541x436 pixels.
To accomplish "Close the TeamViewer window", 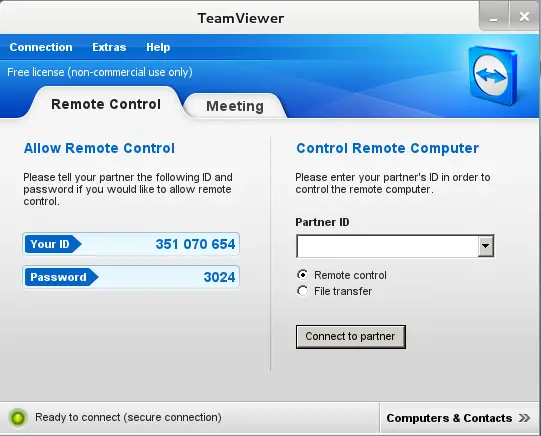I will coord(524,17).
